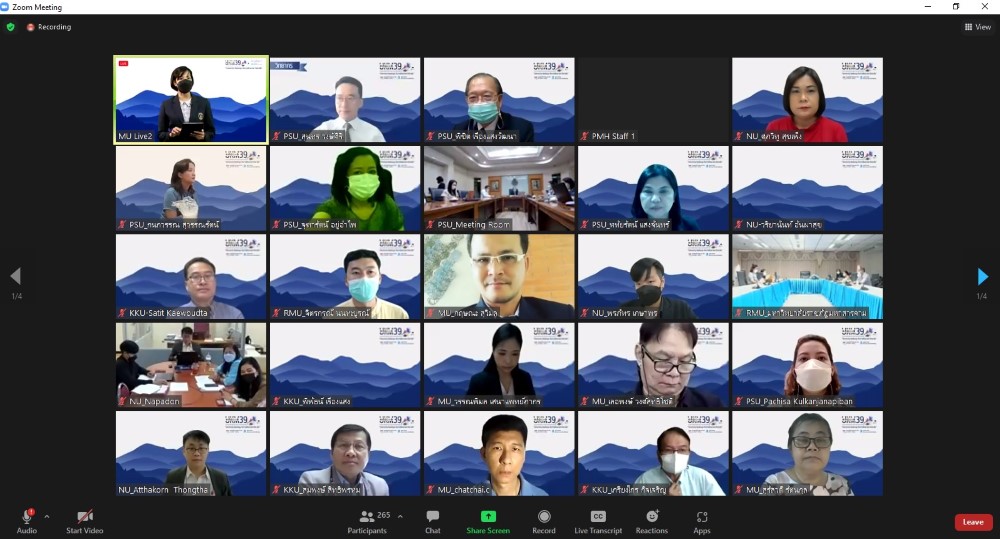Screen dimensions: 1000x539
Task: Toggle the Audio microphone
Action: 27,520
